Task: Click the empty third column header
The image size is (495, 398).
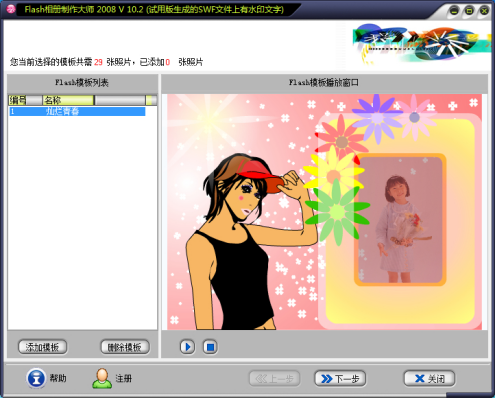Action: click(x=120, y=100)
